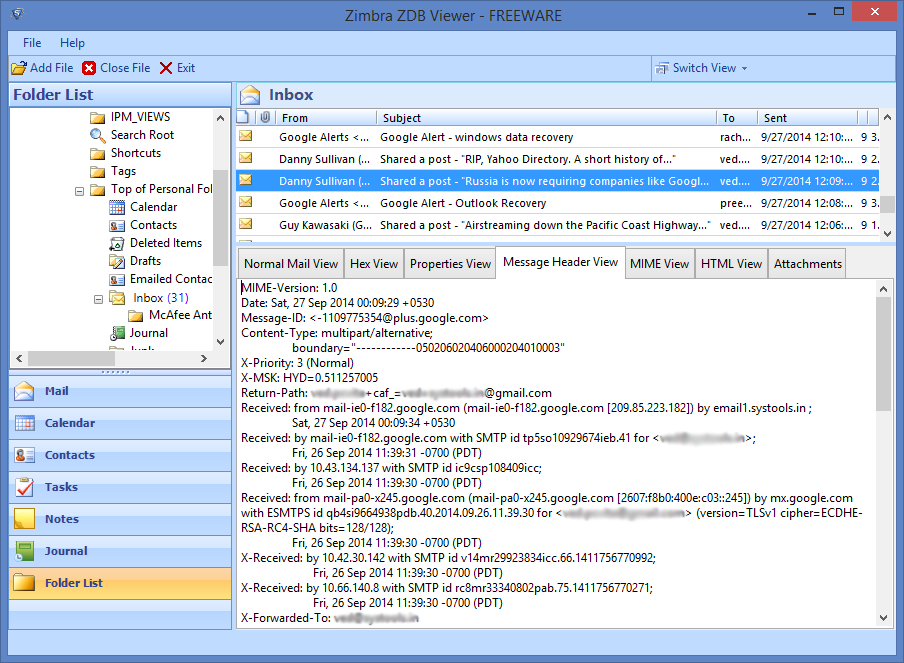Open Contacts in the navigation pane
904x663 pixels.
coord(120,455)
